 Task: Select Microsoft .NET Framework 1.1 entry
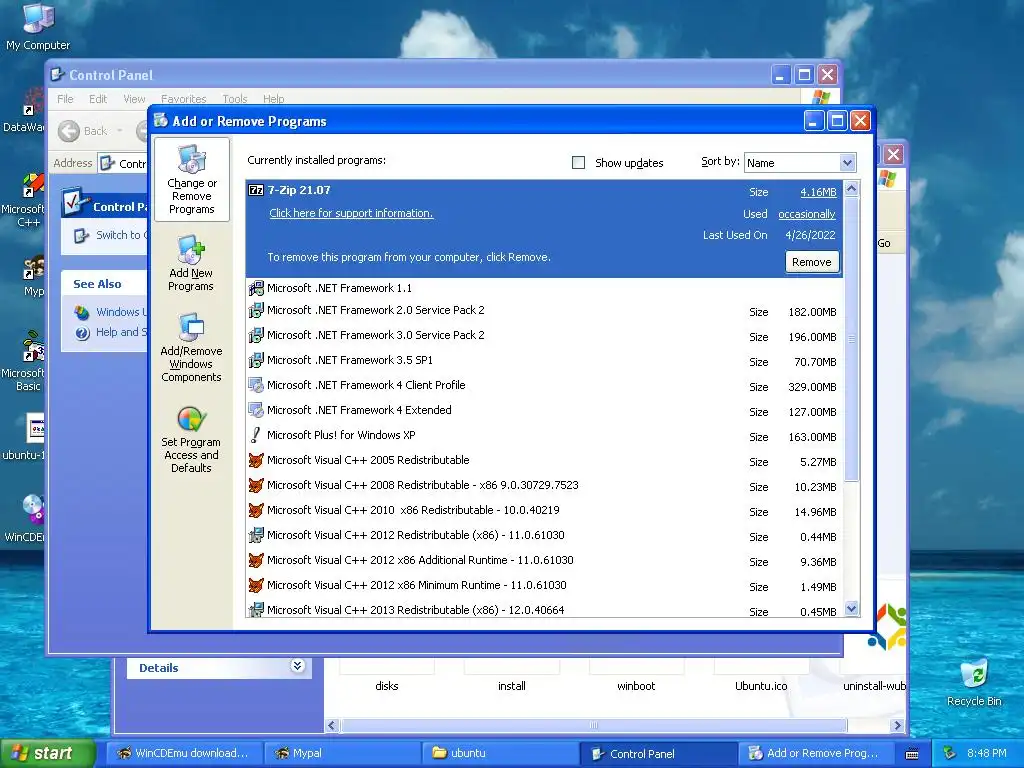click(545, 288)
